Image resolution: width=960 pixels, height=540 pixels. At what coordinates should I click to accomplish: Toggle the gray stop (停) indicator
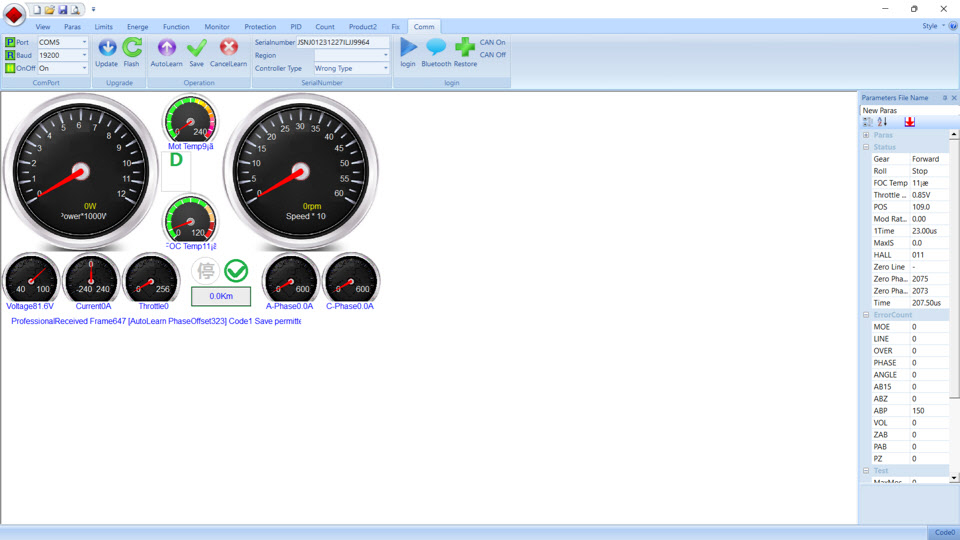coord(206,271)
